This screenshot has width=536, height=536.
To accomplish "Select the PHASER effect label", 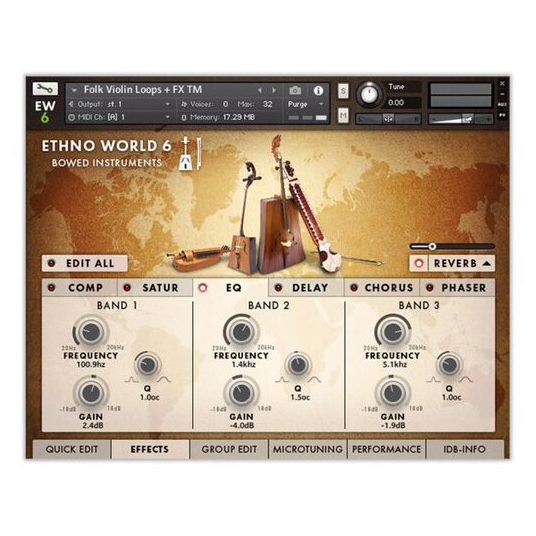I will click(x=464, y=288).
